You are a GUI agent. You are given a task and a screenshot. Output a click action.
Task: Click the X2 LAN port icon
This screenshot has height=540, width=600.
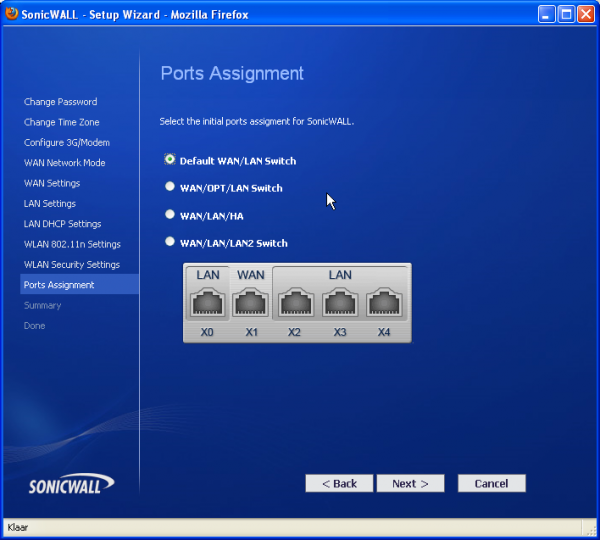[x=296, y=302]
